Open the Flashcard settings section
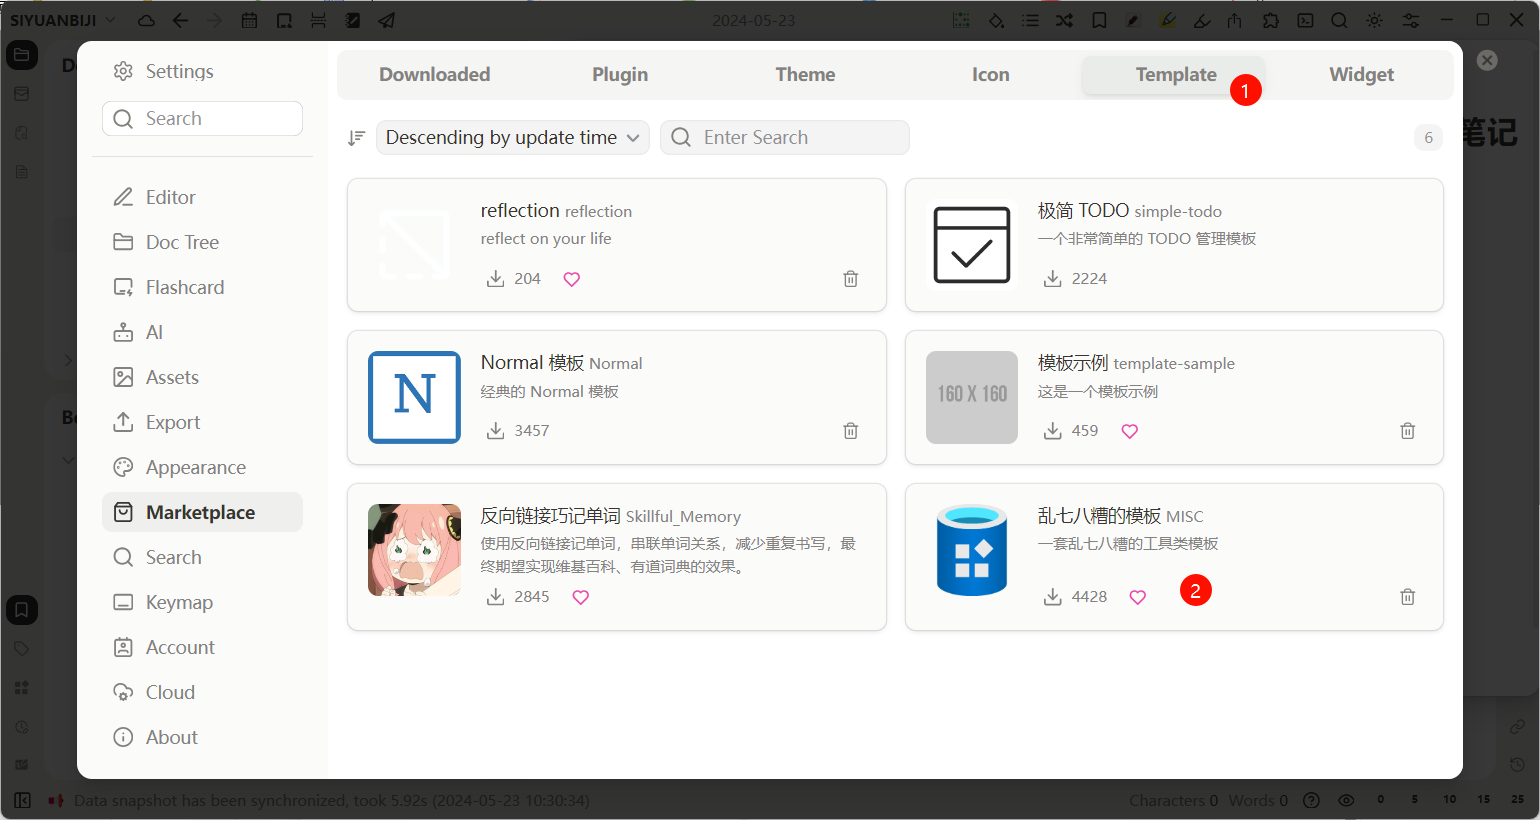1540x820 pixels. 185,287
